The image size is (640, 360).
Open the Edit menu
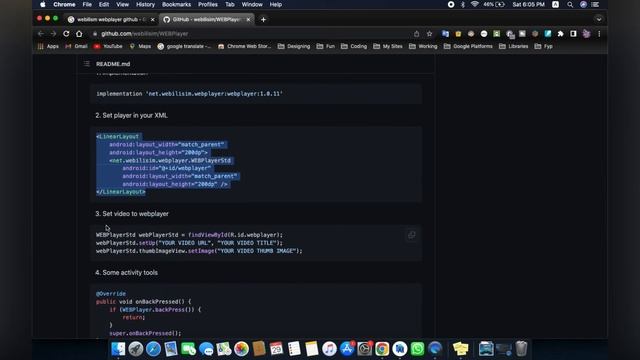[104, 4]
